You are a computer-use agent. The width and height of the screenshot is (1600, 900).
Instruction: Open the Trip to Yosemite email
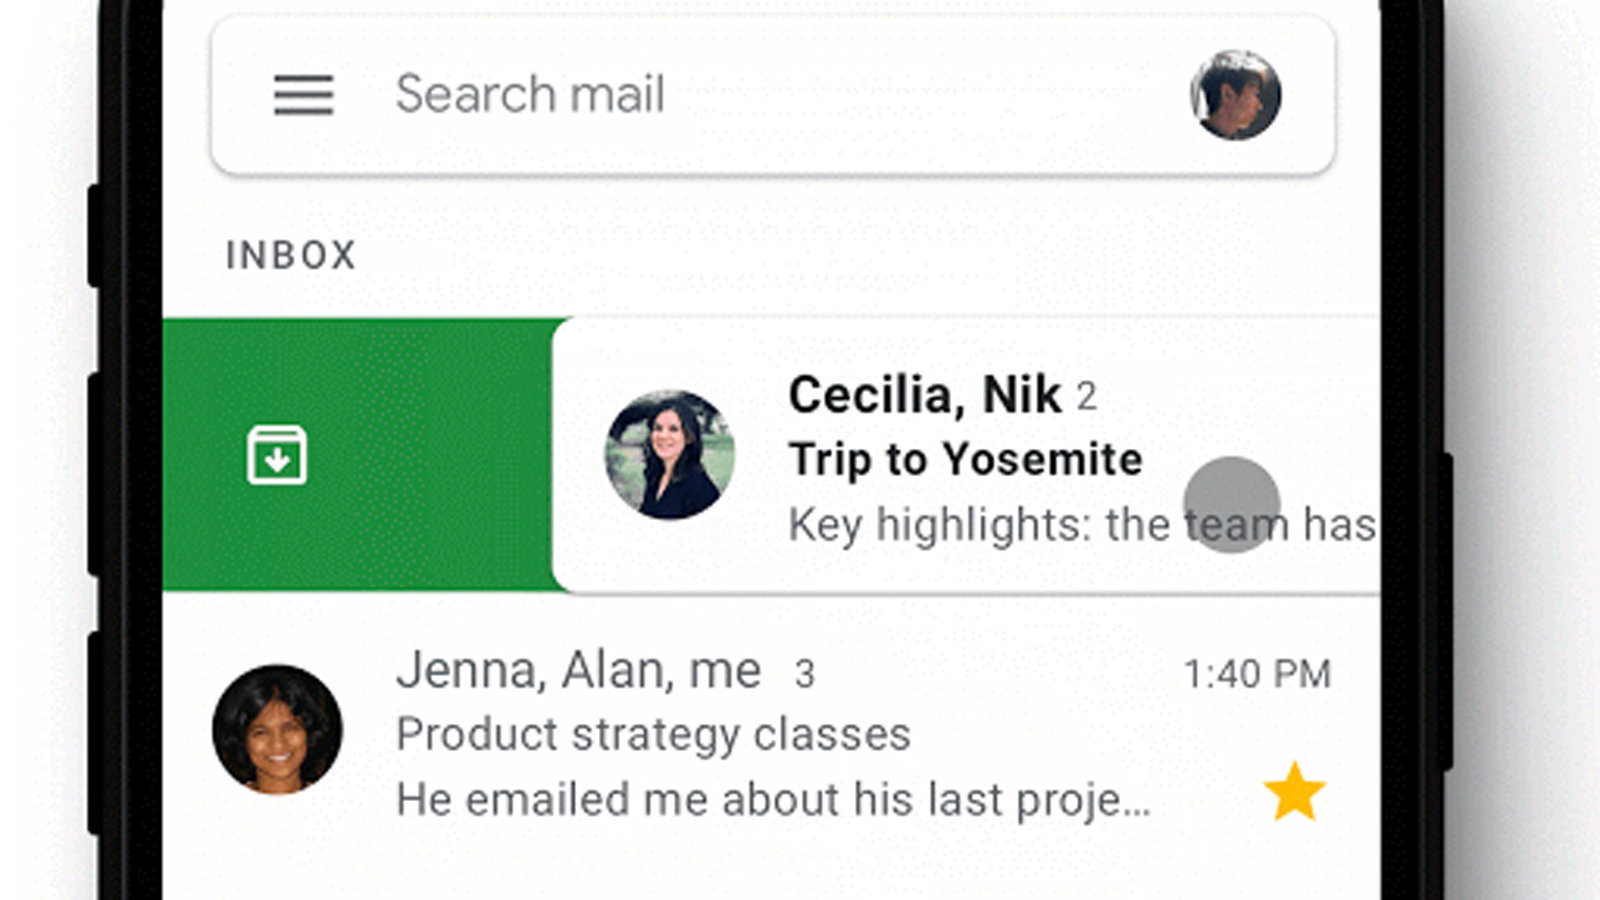point(965,460)
